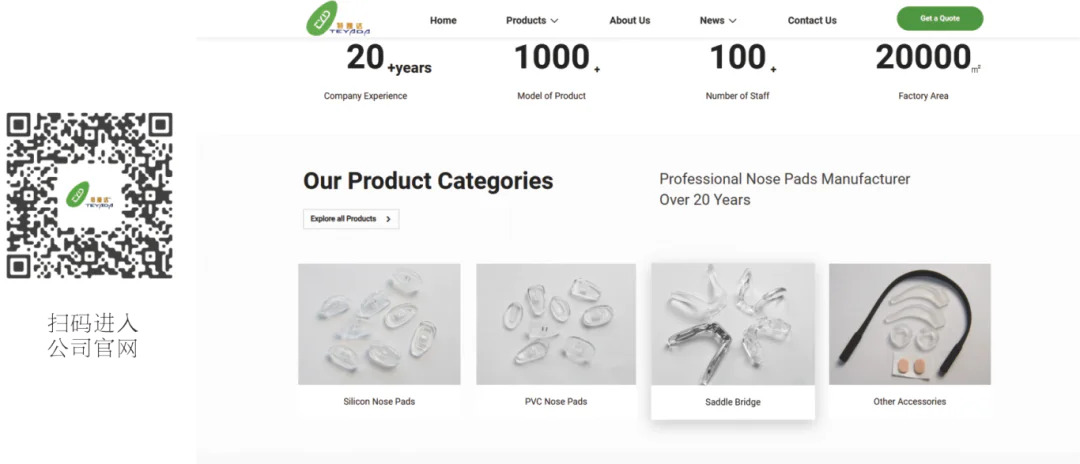
Task: Open the Other Accessories text link
Action: point(910,402)
